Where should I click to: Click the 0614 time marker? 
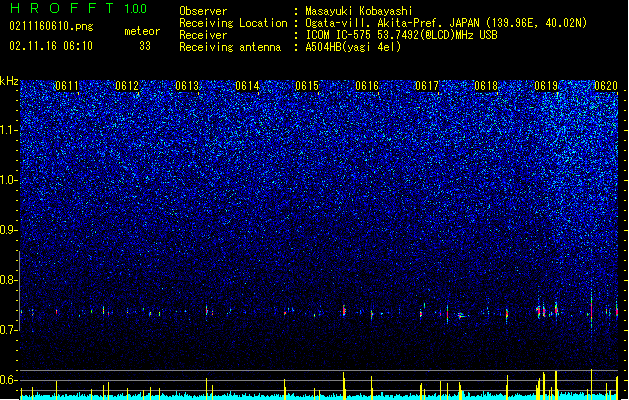pos(247,86)
